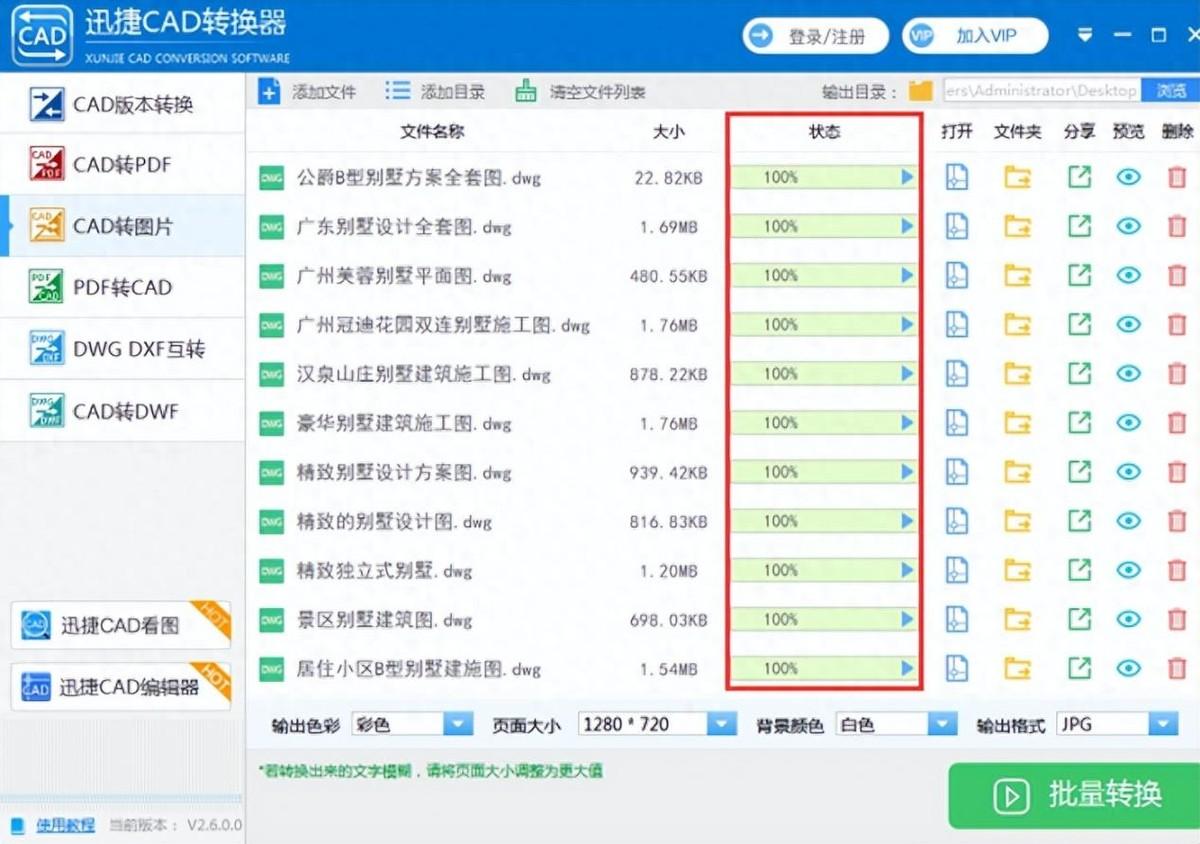1200x844 pixels.
Task: Switch to CAD转PDF tab
Action: 122,165
